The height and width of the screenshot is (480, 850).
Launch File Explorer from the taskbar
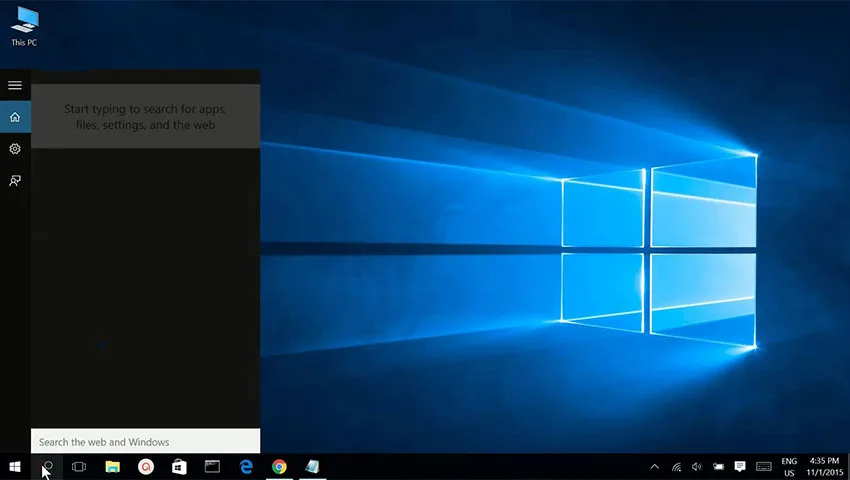[x=113, y=466]
